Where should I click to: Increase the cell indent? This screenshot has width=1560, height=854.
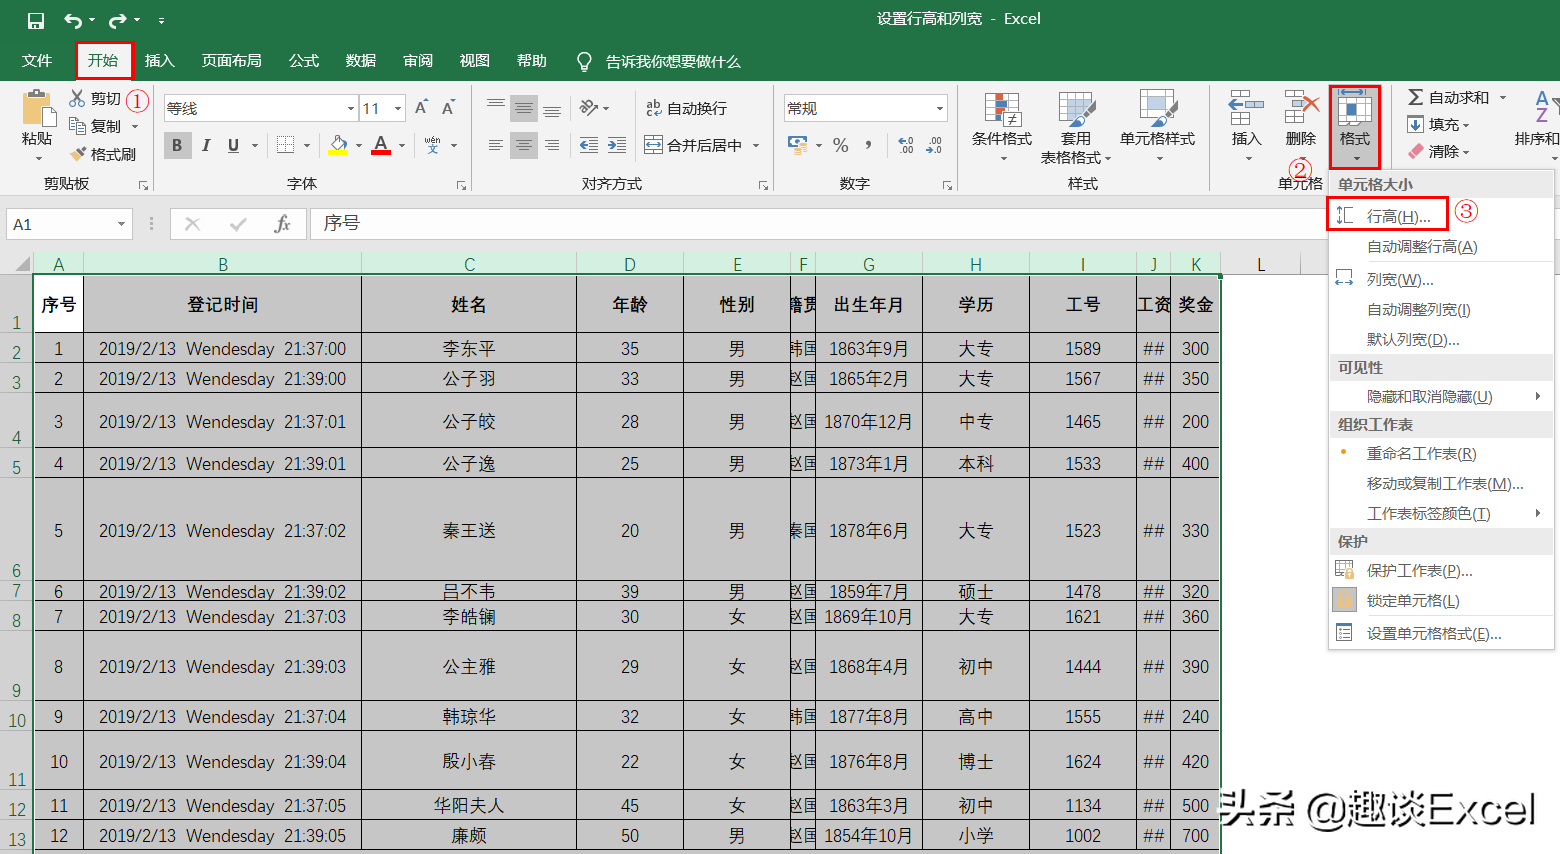click(x=617, y=145)
